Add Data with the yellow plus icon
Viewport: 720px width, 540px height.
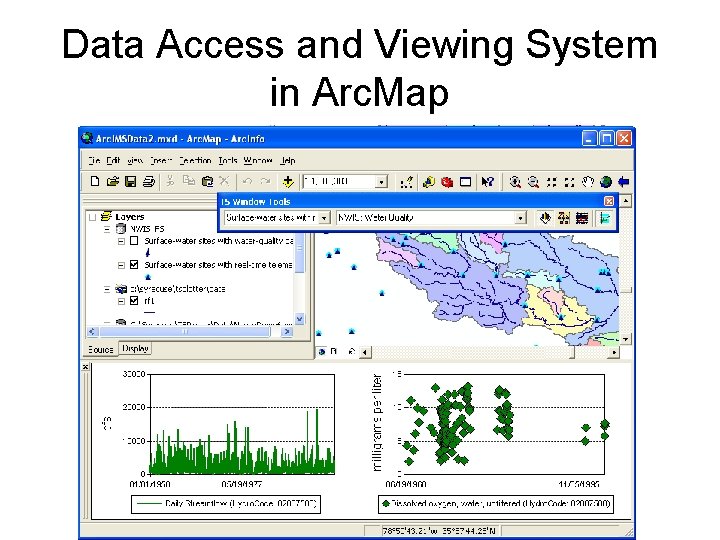pyautogui.click(x=288, y=182)
